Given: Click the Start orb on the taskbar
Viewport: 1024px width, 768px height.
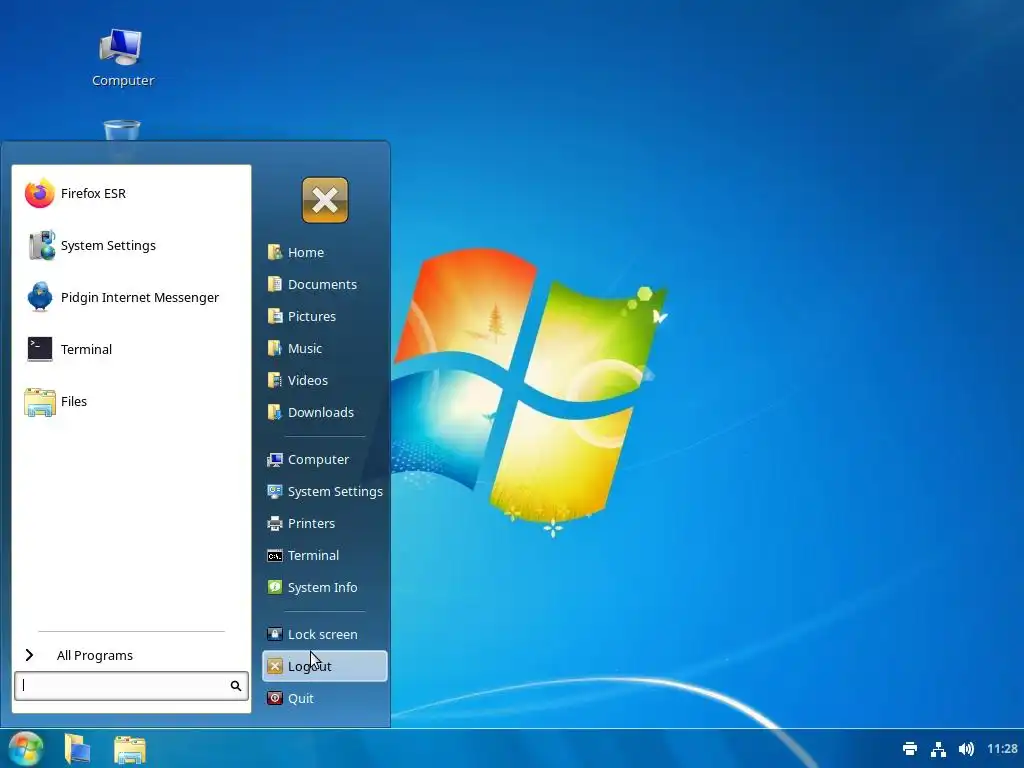Looking at the screenshot, I should (x=25, y=748).
